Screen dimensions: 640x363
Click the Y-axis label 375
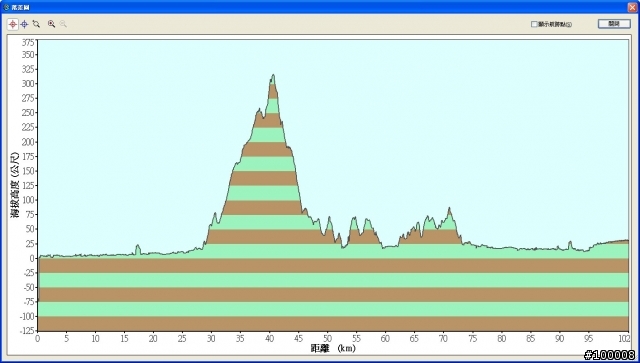click(28, 43)
